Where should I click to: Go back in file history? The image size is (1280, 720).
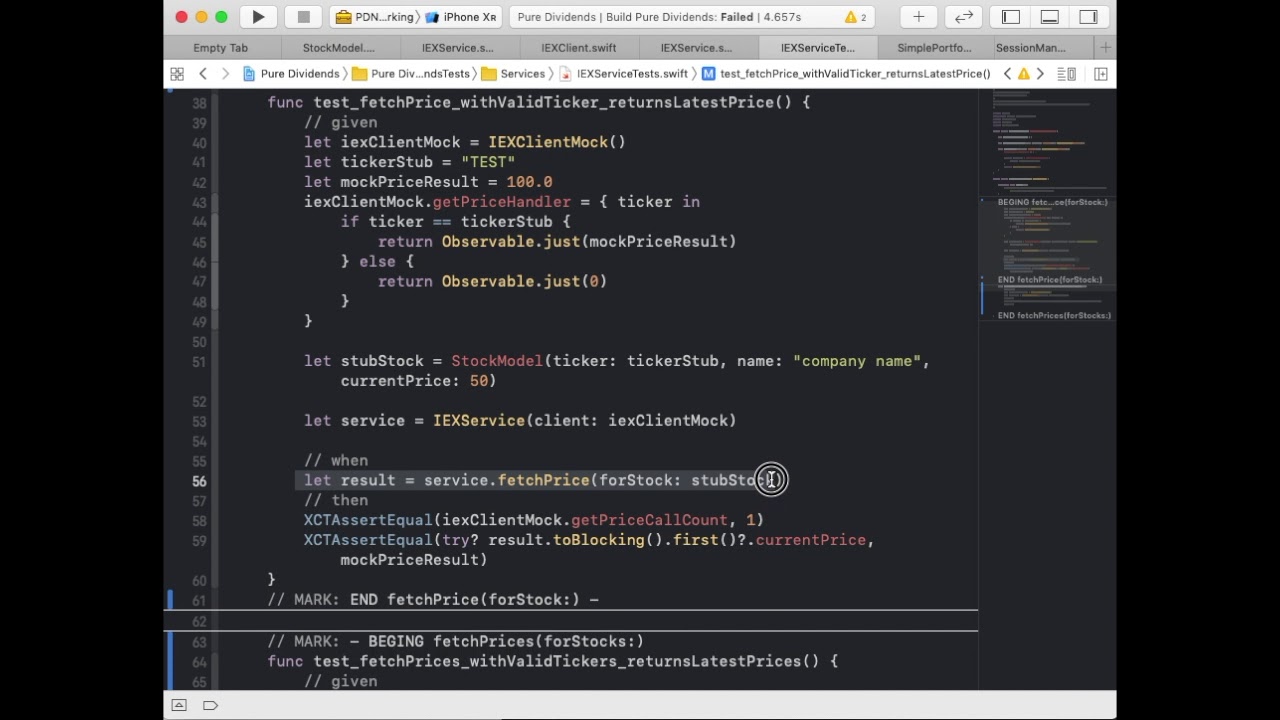(x=202, y=74)
